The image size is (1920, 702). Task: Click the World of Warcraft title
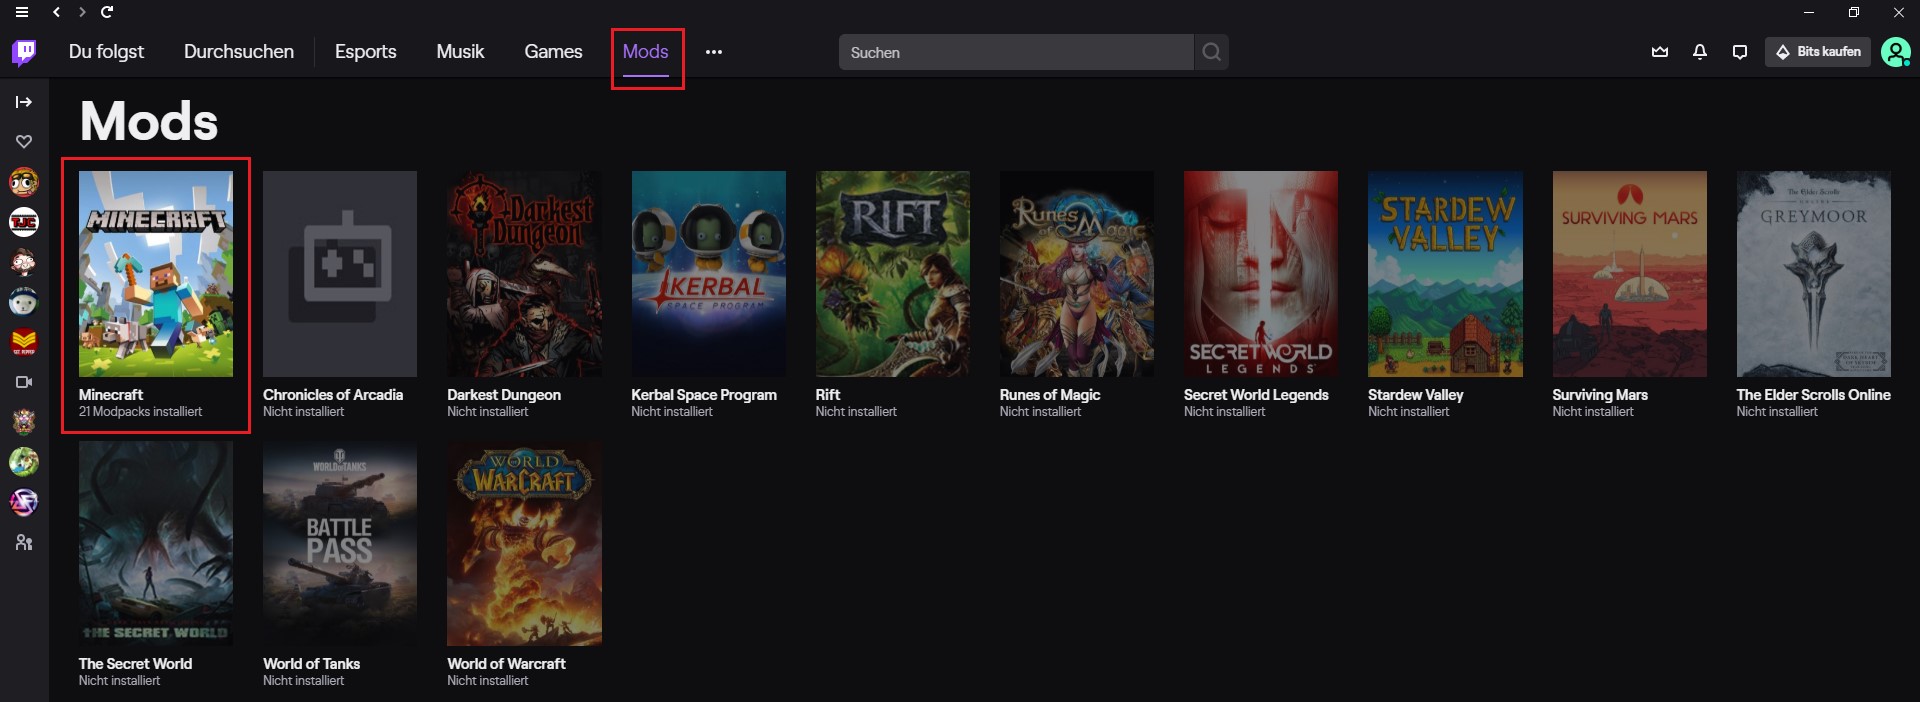pos(506,664)
